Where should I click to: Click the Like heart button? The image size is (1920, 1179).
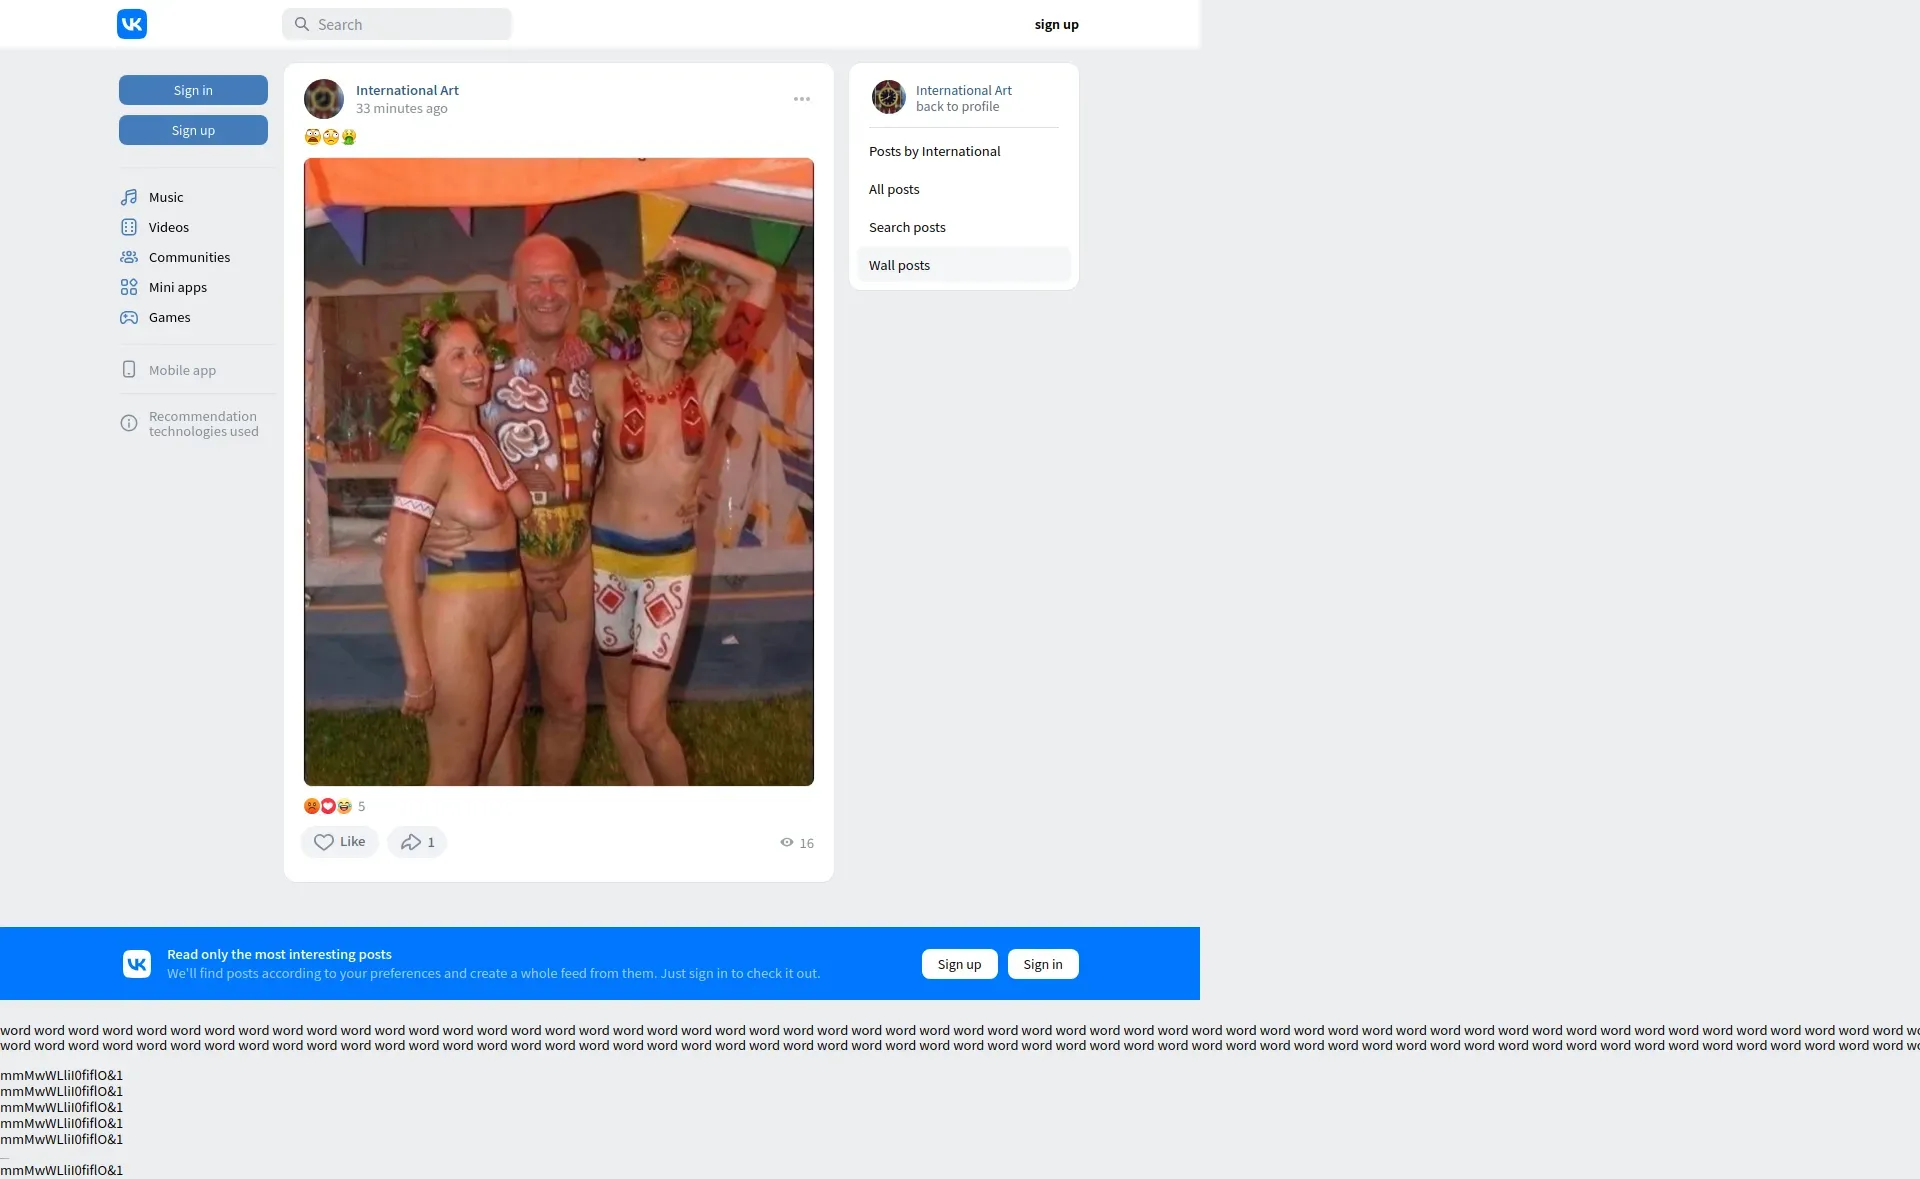[340, 842]
